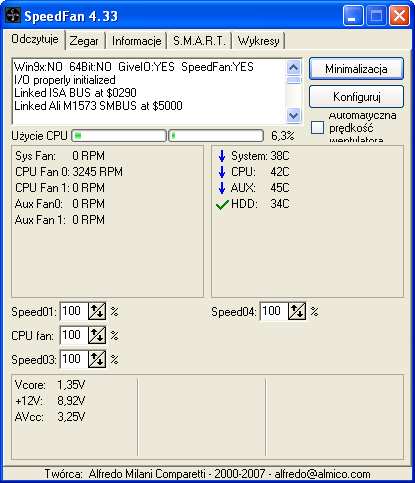415x483 pixels.
Task: Click the green checkmark beside HDD temperature
Action: click(x=222, y=204)
